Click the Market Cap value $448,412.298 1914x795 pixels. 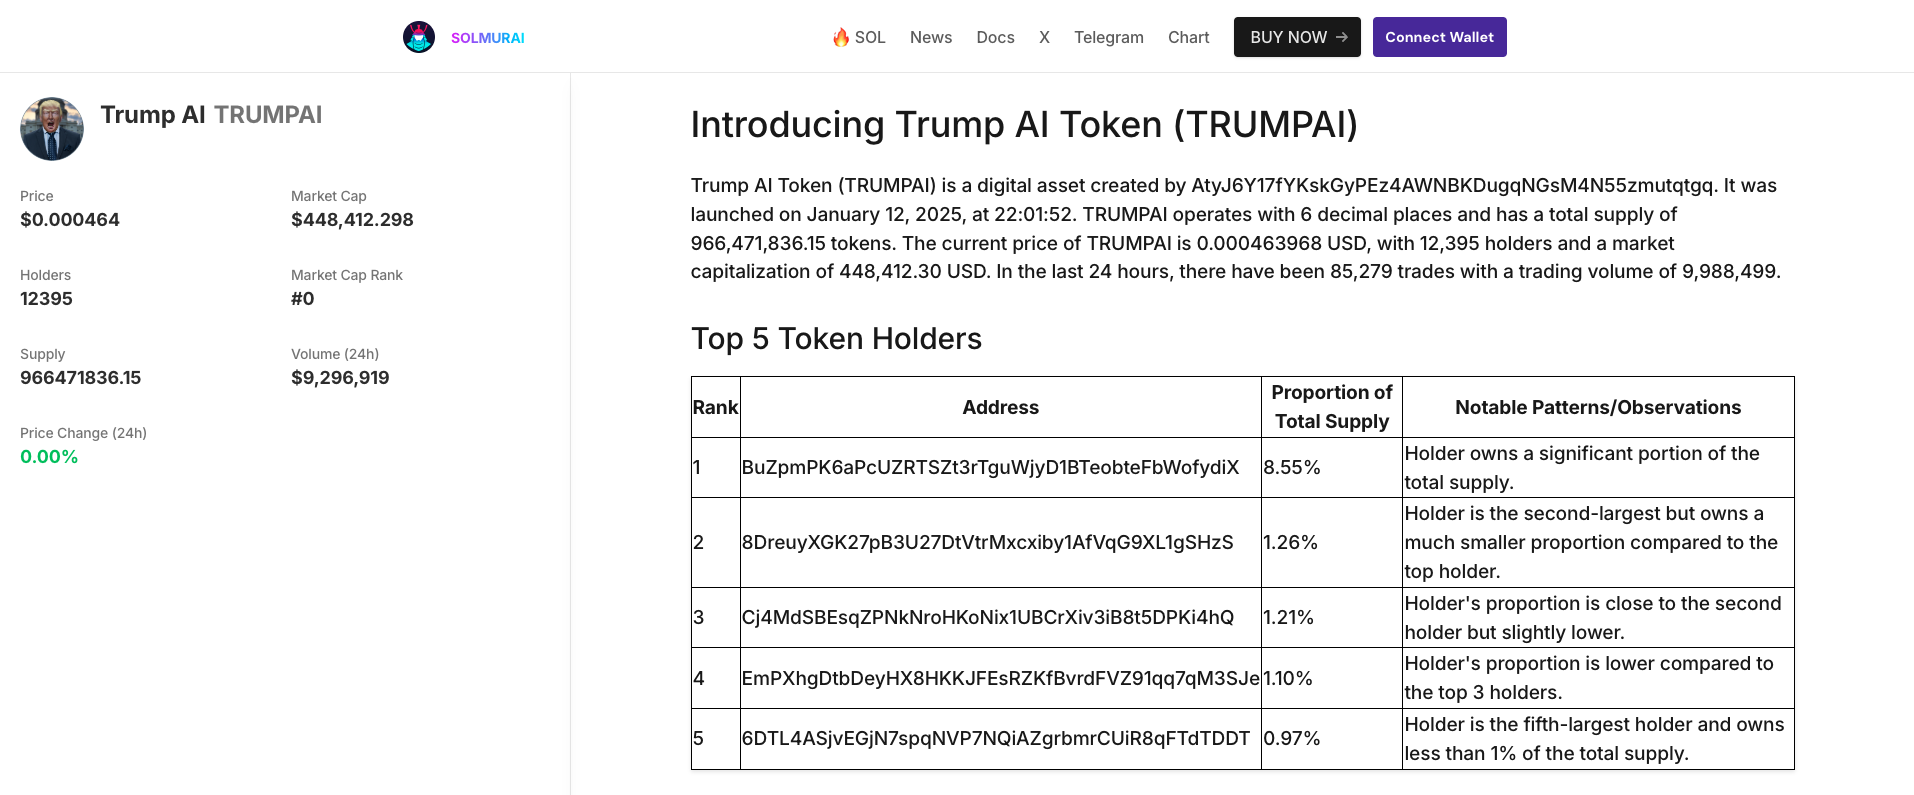click(x=352, y=219)
